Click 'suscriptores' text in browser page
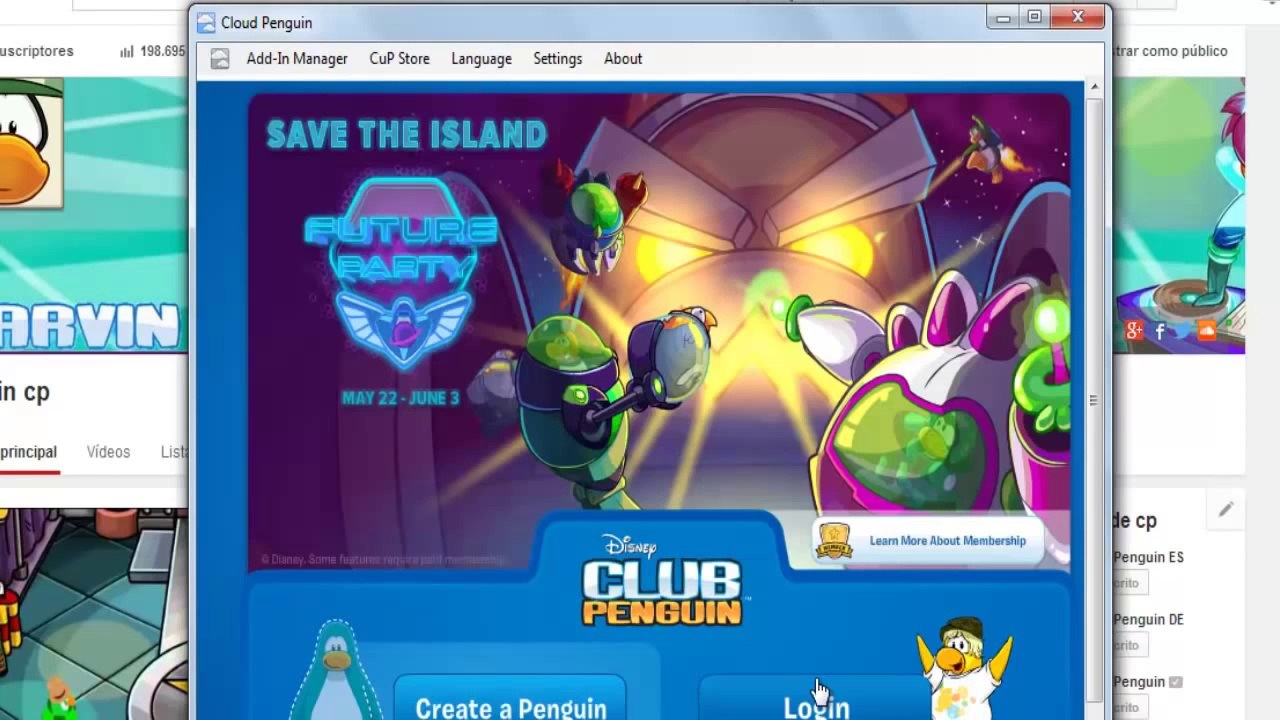The image size is (1280, 720). click(37, 51)
